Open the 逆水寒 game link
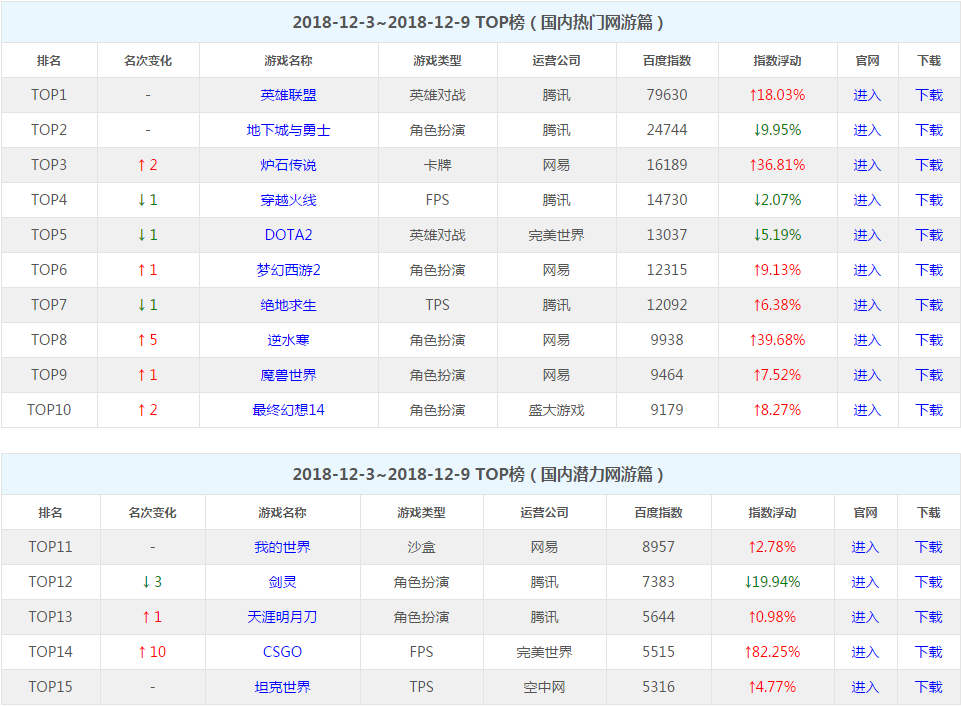 tap(288, 340)
